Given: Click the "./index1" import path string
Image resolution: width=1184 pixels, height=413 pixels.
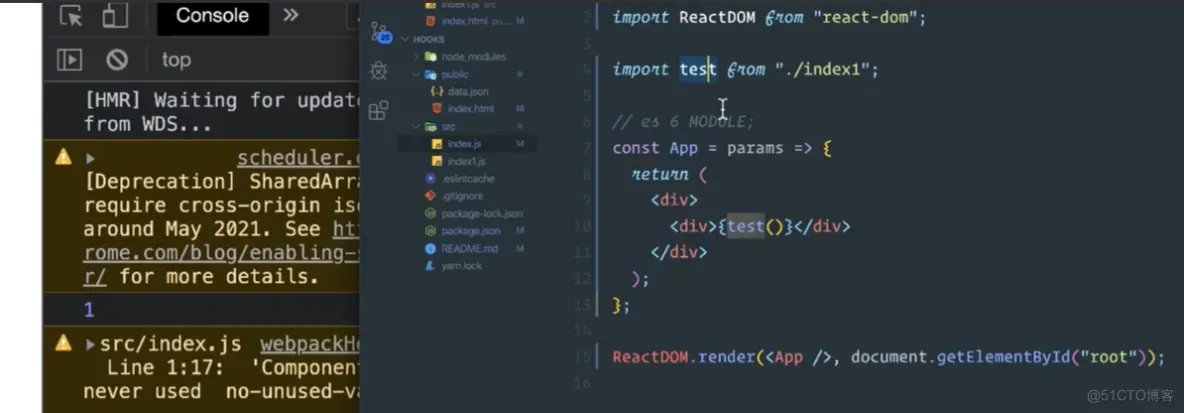Looking at the screenshot, I should point(822,69).
